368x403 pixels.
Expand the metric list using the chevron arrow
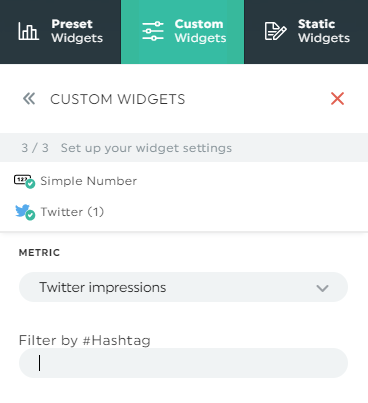(x=322, y=288)
